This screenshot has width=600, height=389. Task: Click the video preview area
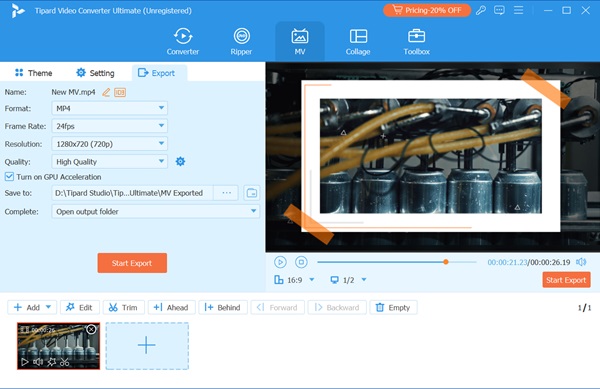tap(433, 156)
